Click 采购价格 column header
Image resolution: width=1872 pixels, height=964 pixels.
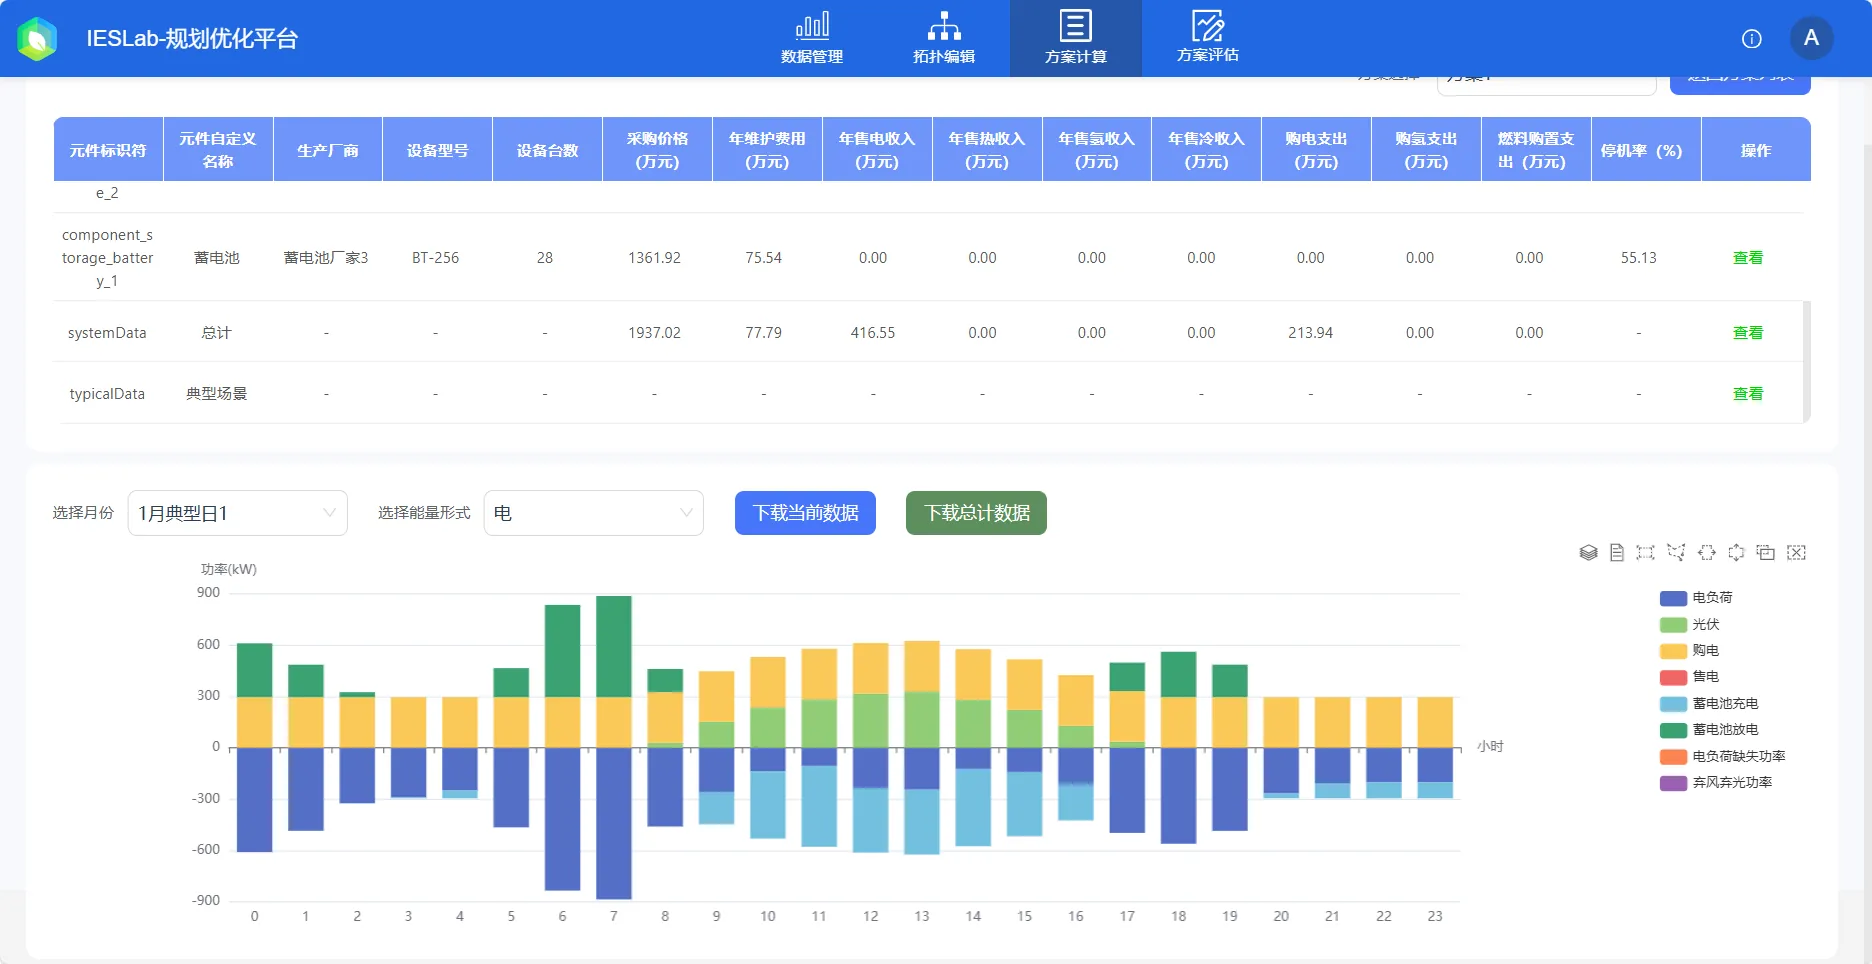click(x=658, y=150)
